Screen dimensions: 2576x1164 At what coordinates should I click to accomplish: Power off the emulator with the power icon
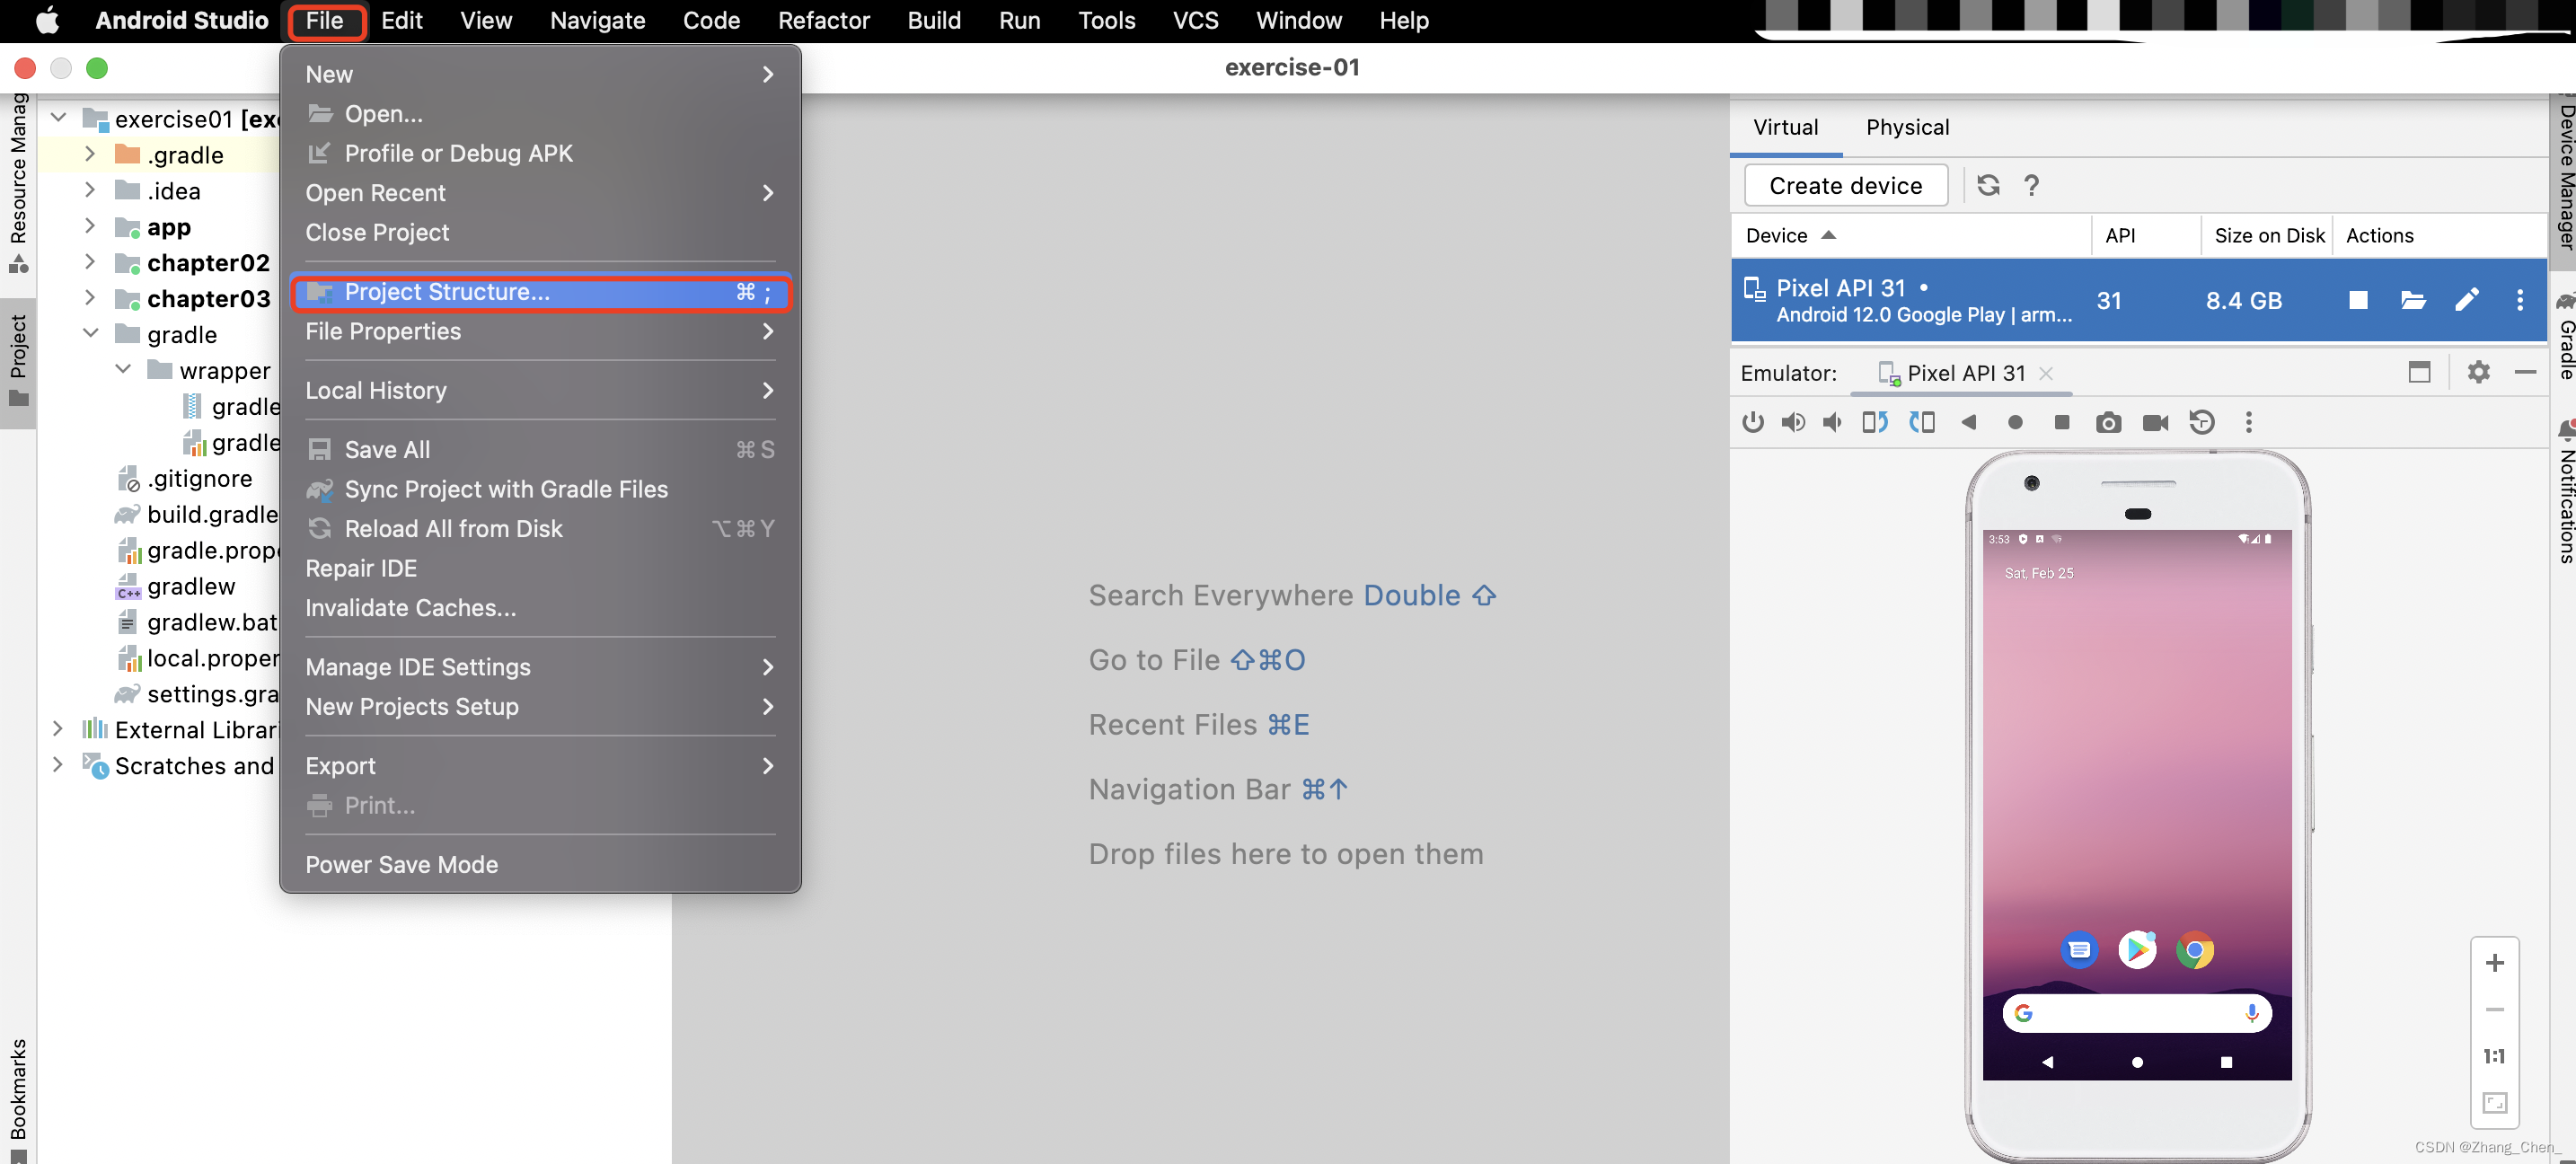click(x=1752, y=423)
